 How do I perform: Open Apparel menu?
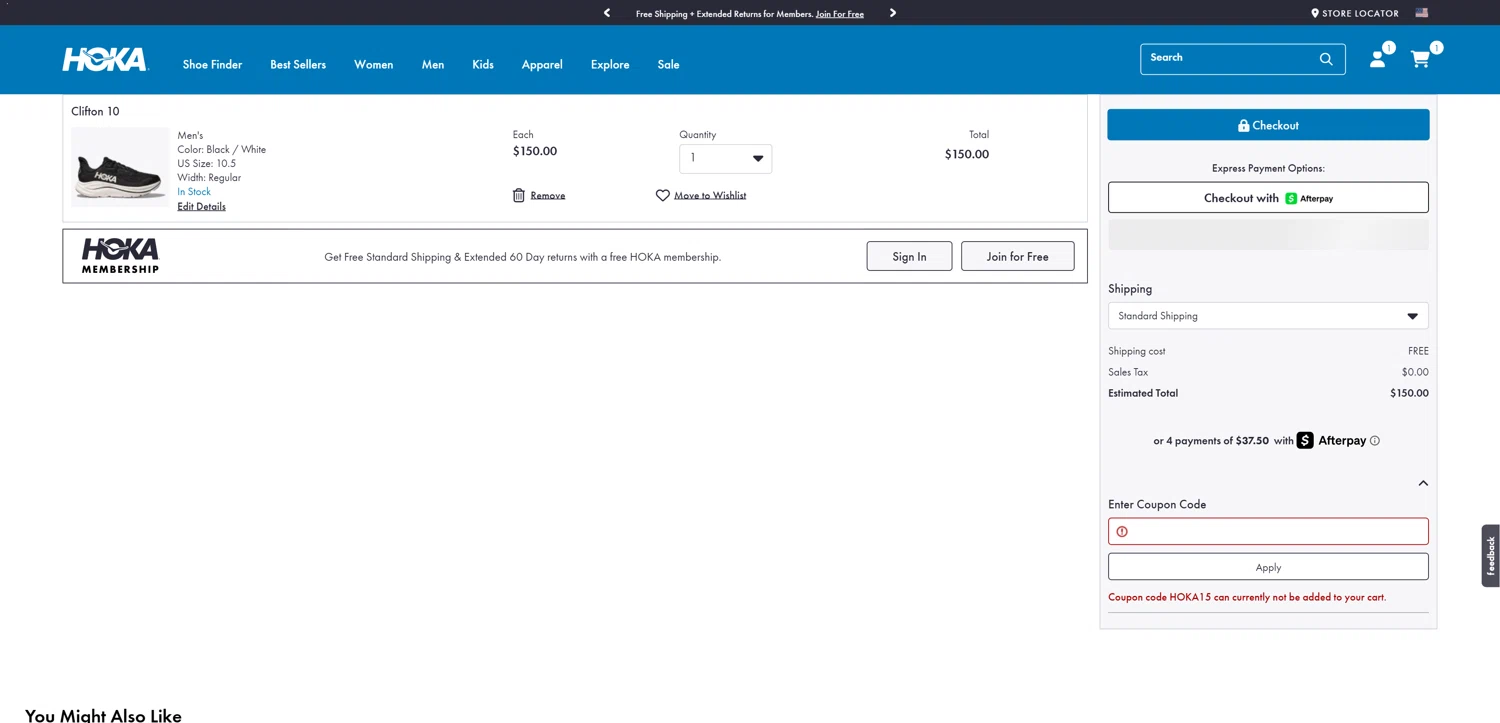pos(542,64)
